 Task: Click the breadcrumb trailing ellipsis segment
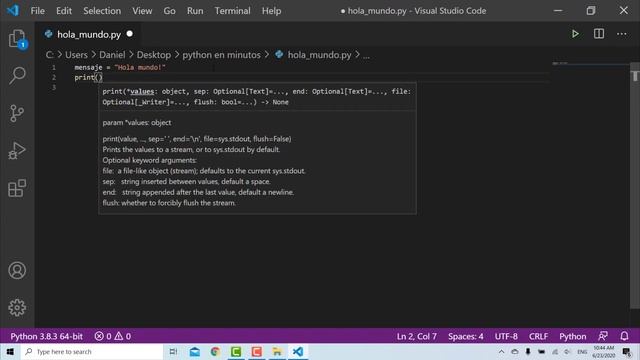point(366,55)
